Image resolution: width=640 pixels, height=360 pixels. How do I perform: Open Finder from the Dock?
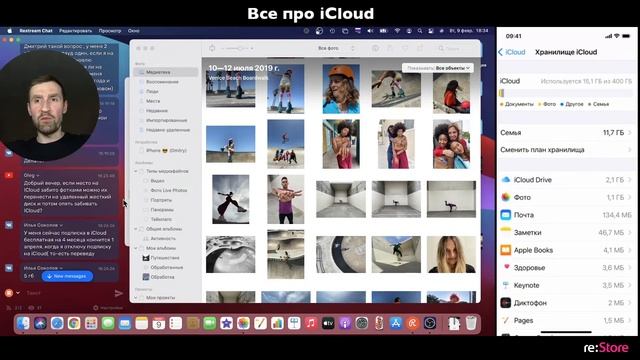pyautogui.click(x=23, y=323)
